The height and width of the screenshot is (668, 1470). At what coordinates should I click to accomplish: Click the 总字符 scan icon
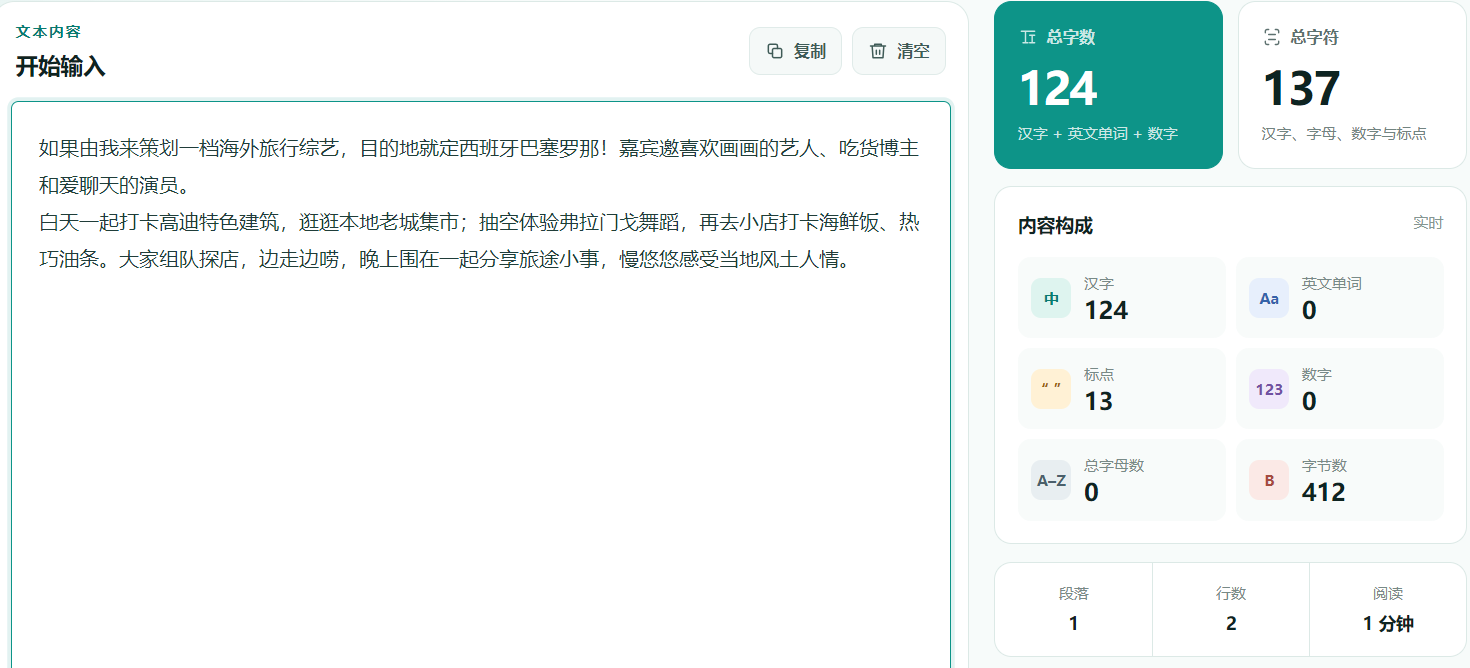[1272, 37]
